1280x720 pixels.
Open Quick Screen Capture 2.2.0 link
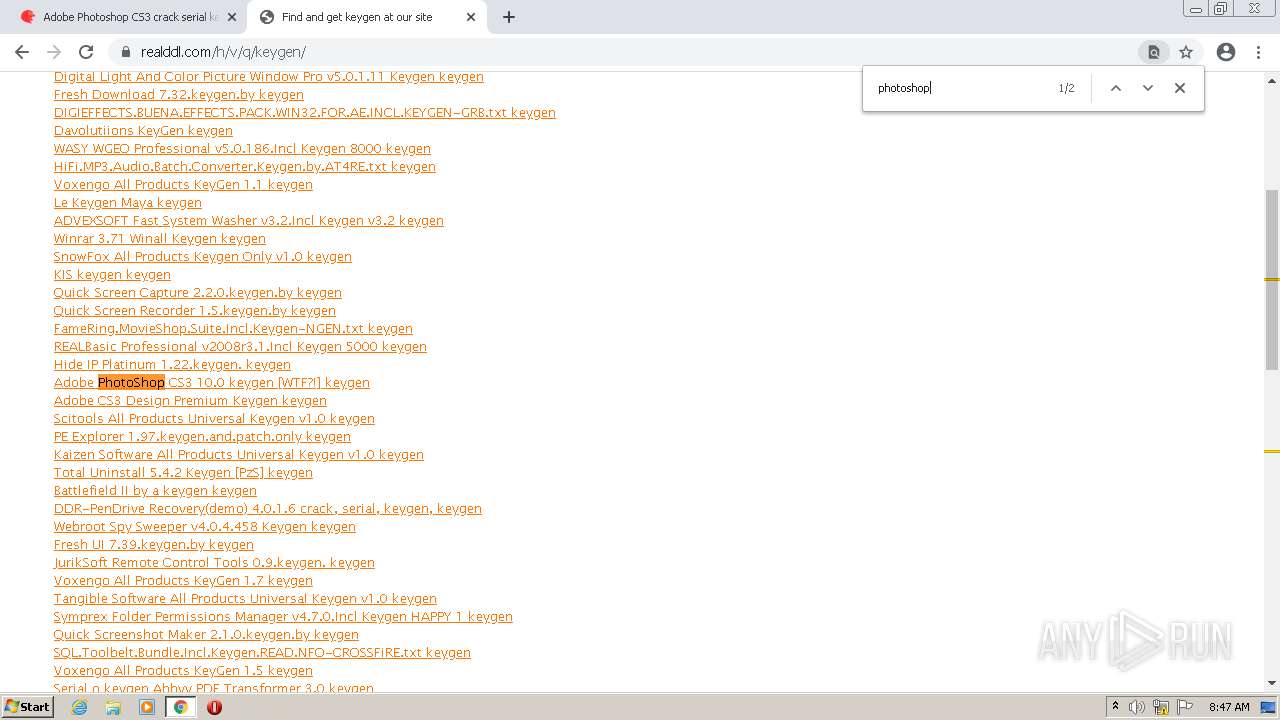click(x=198, y=293)
